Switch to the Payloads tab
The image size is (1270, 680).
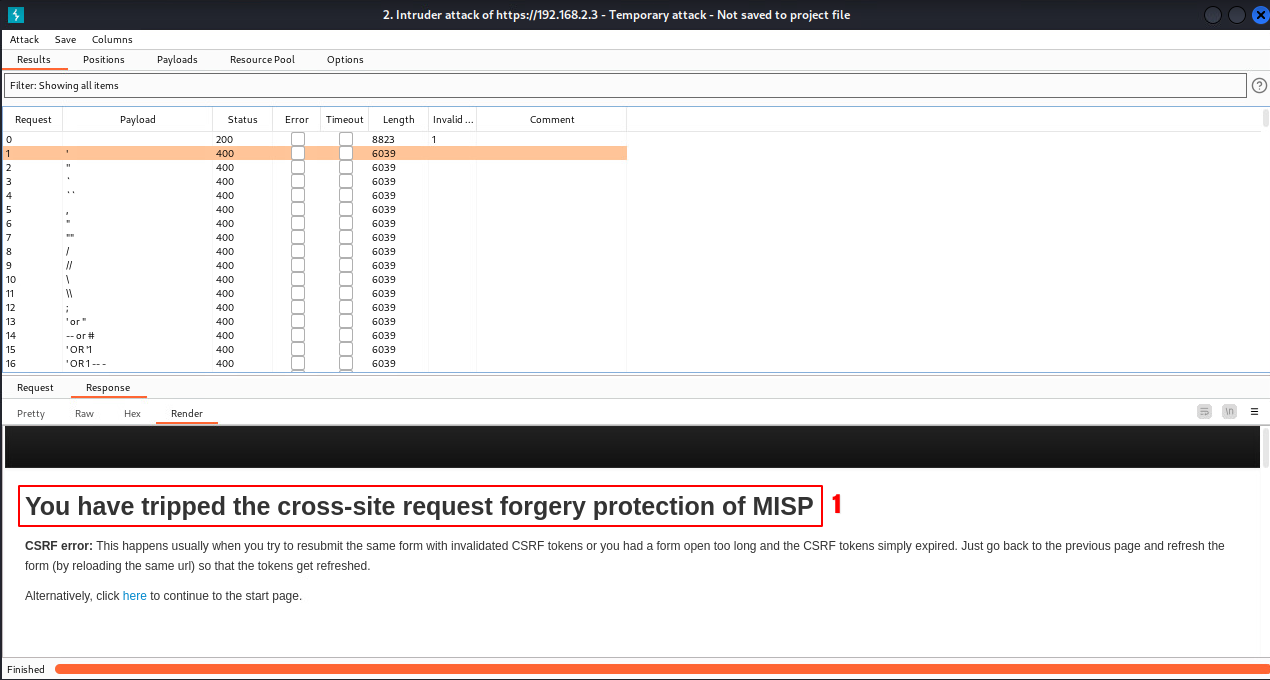[177, 60]
